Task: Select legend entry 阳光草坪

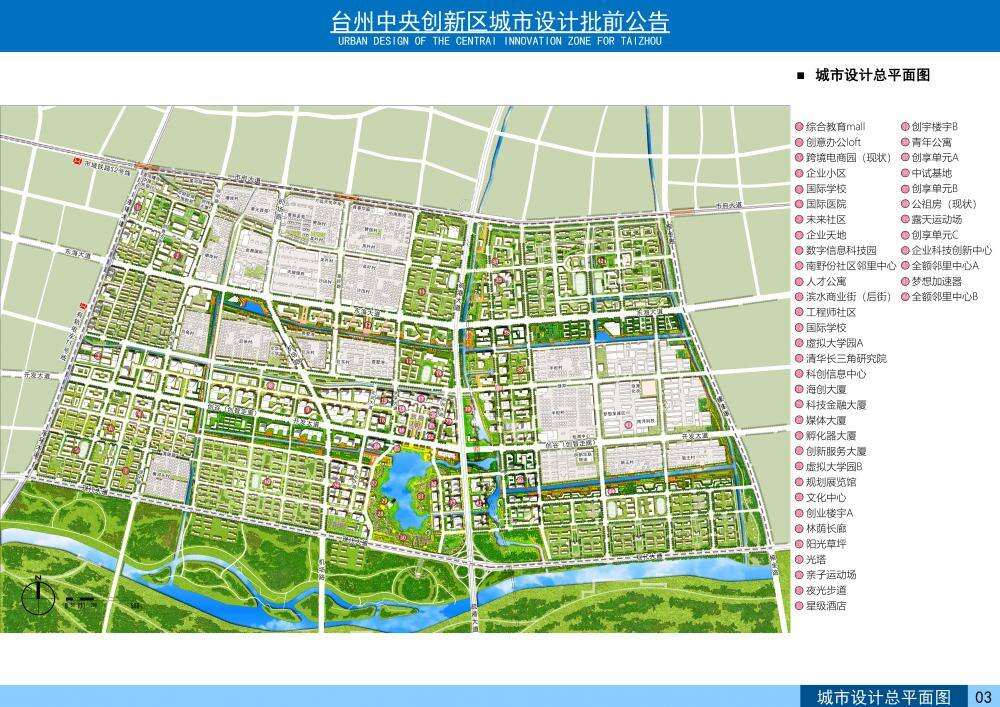Action: pyautogui.click(x=821, y=544)
